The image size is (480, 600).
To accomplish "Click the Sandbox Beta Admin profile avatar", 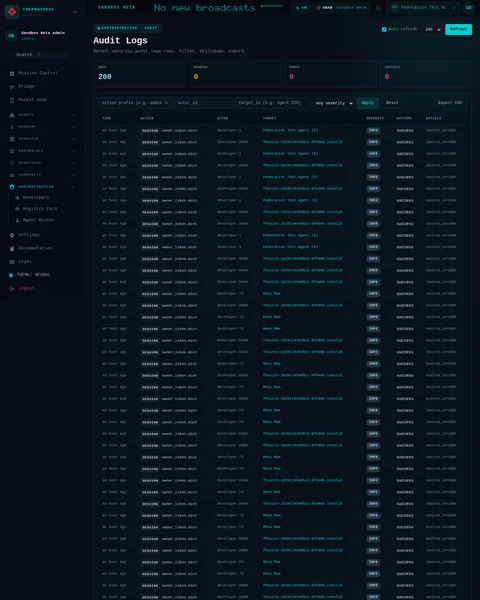I will (x=11, y=36).
